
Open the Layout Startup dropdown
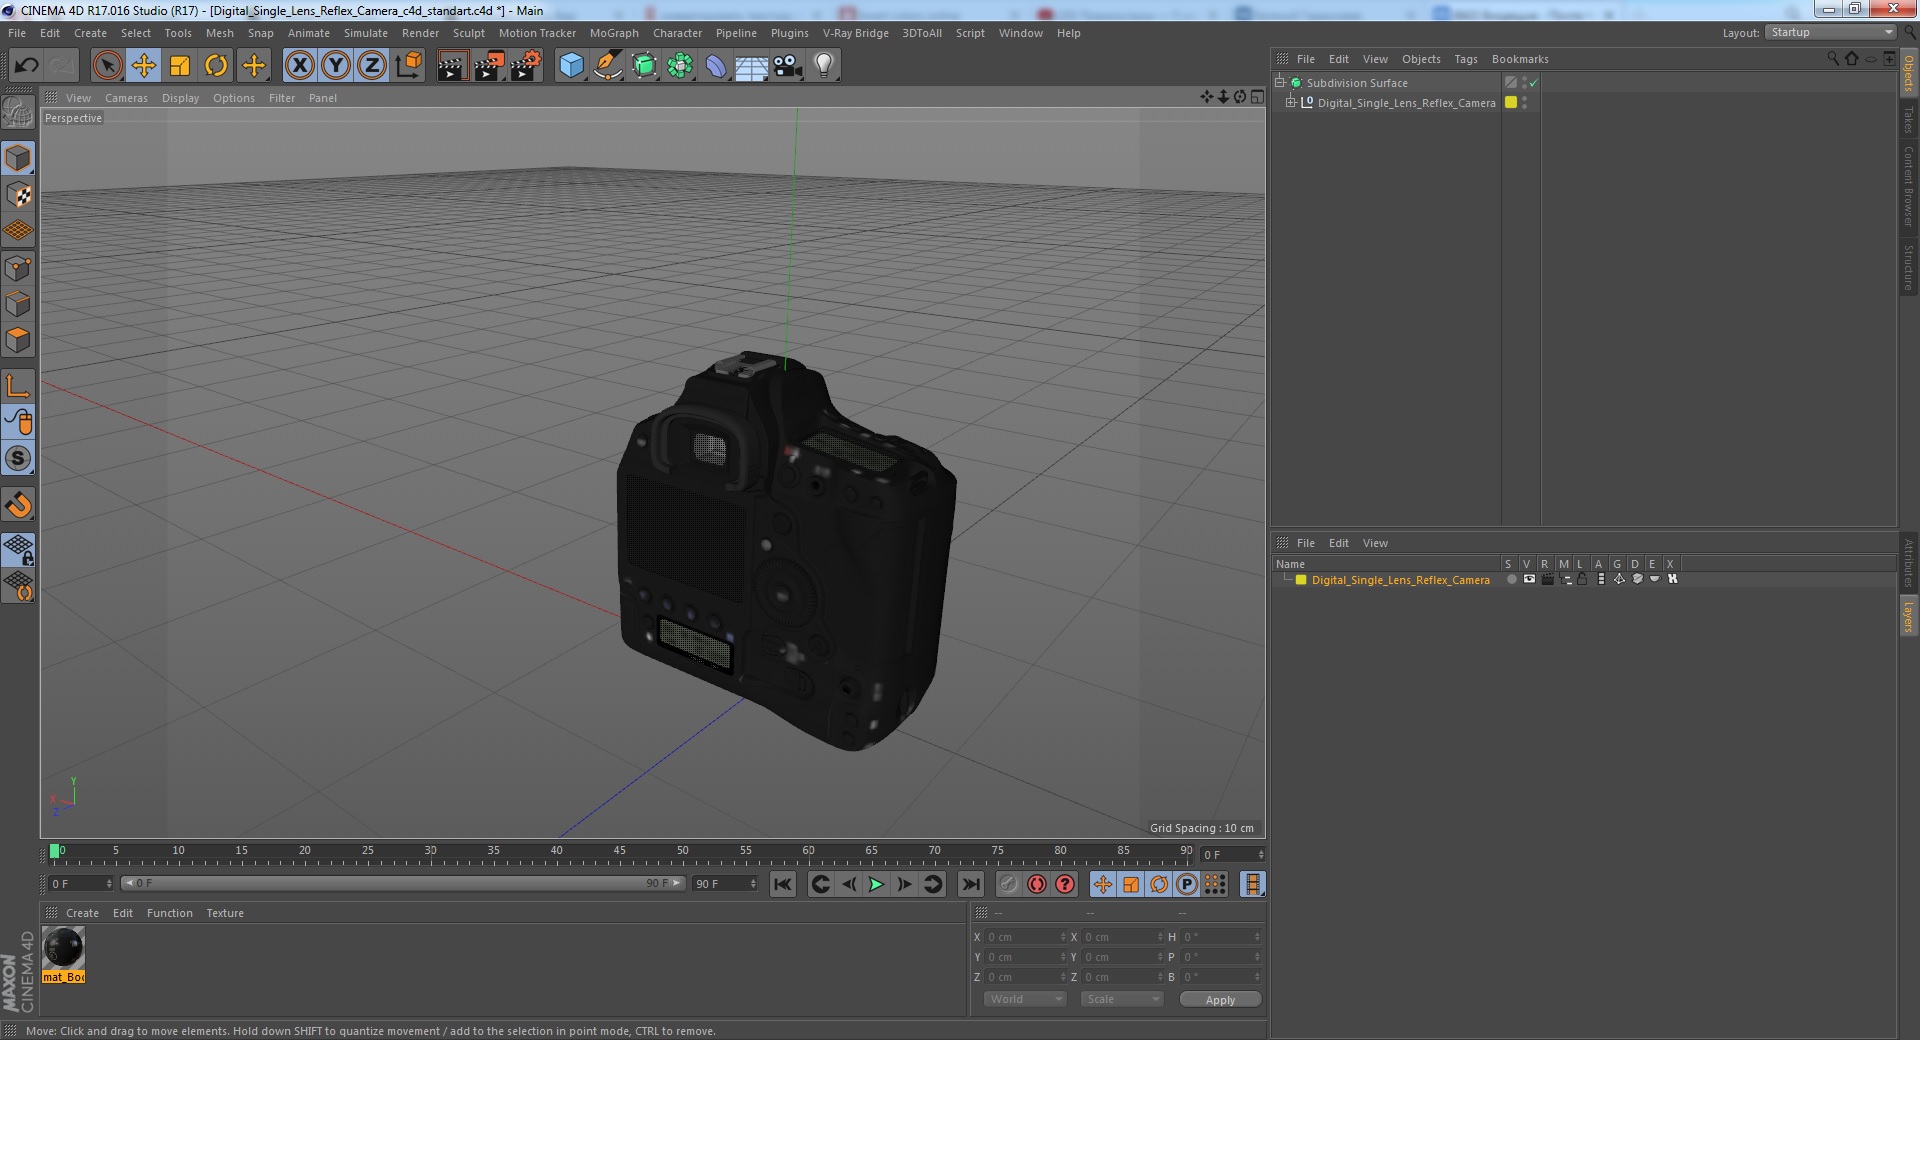coord(1831,32)
